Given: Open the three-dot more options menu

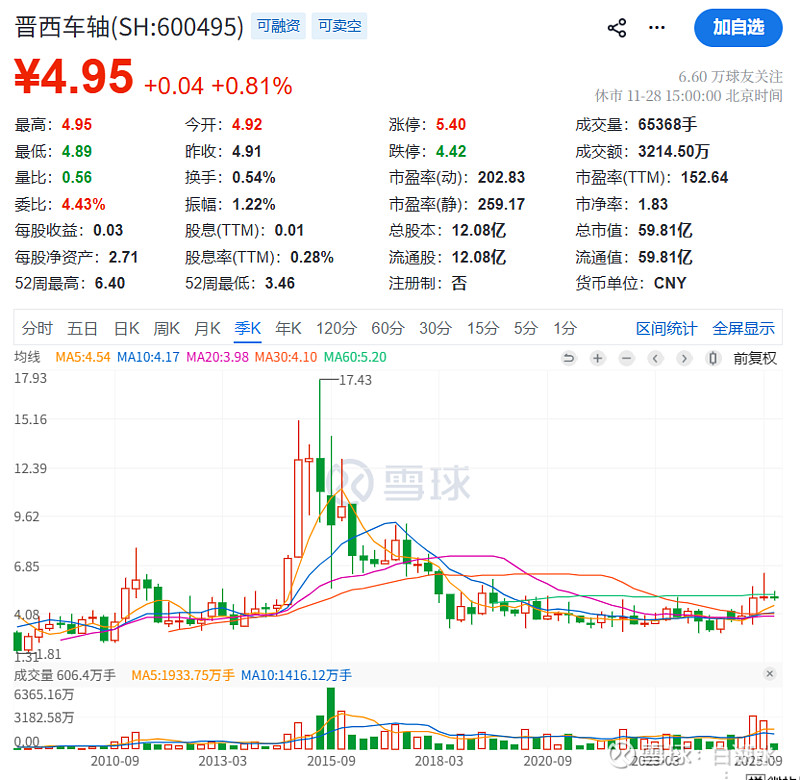Looking at the screenshot, I should 657,28.
